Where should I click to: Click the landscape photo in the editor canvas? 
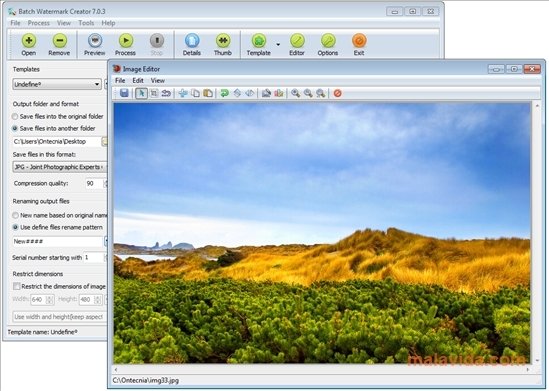[322, 233]
